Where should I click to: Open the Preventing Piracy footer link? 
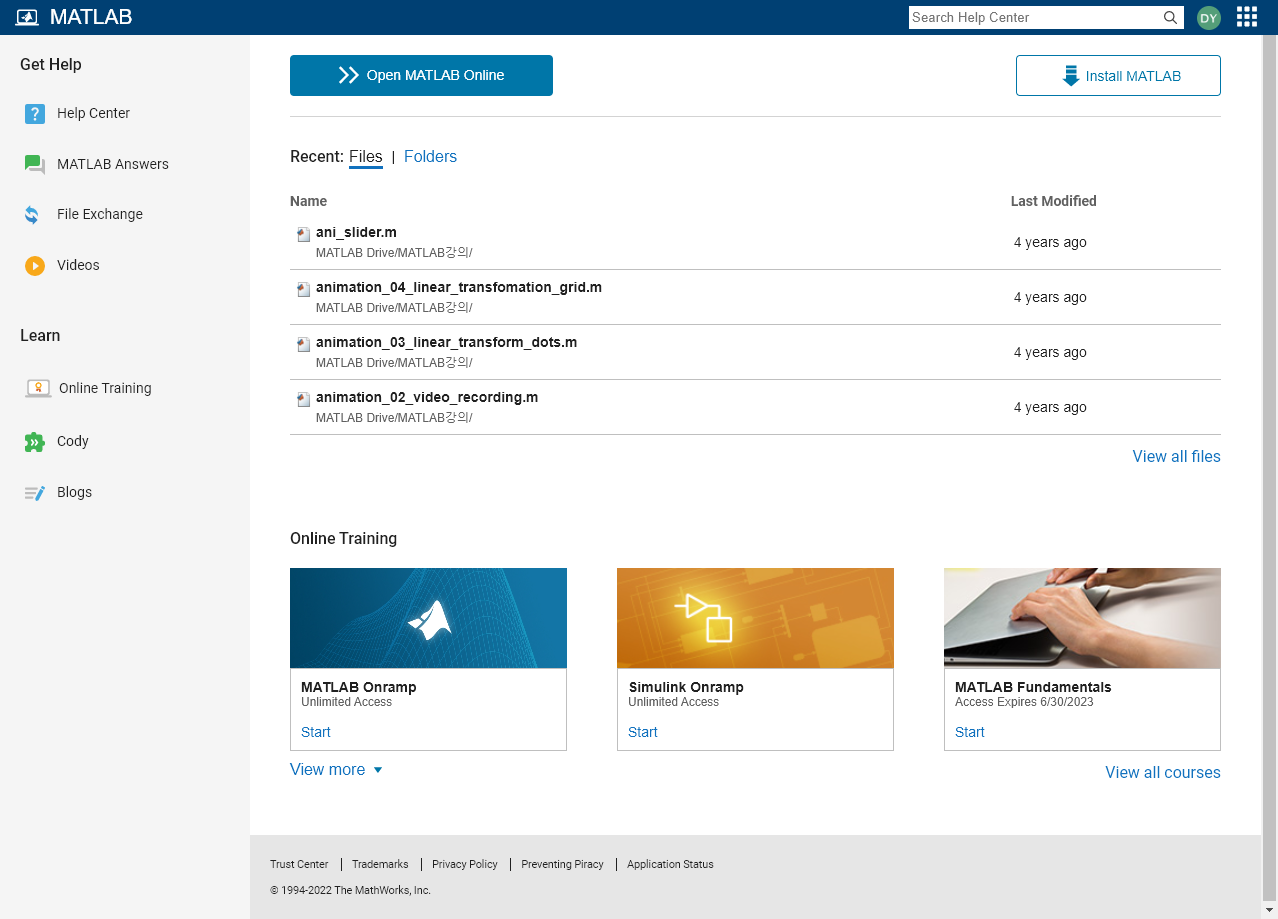coord(562,865)
